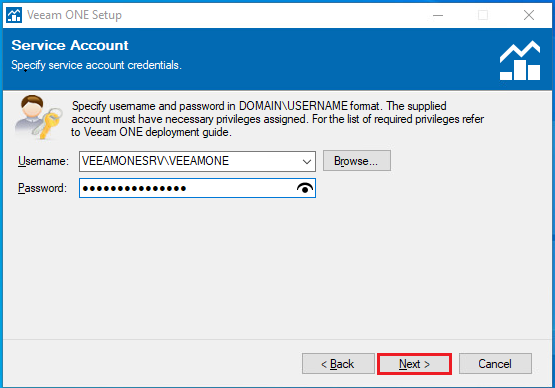Click the DOMAIN\USERNAME format instruction text
The image size is (555, 388).
pyautogui.click(x=278, y=119)
